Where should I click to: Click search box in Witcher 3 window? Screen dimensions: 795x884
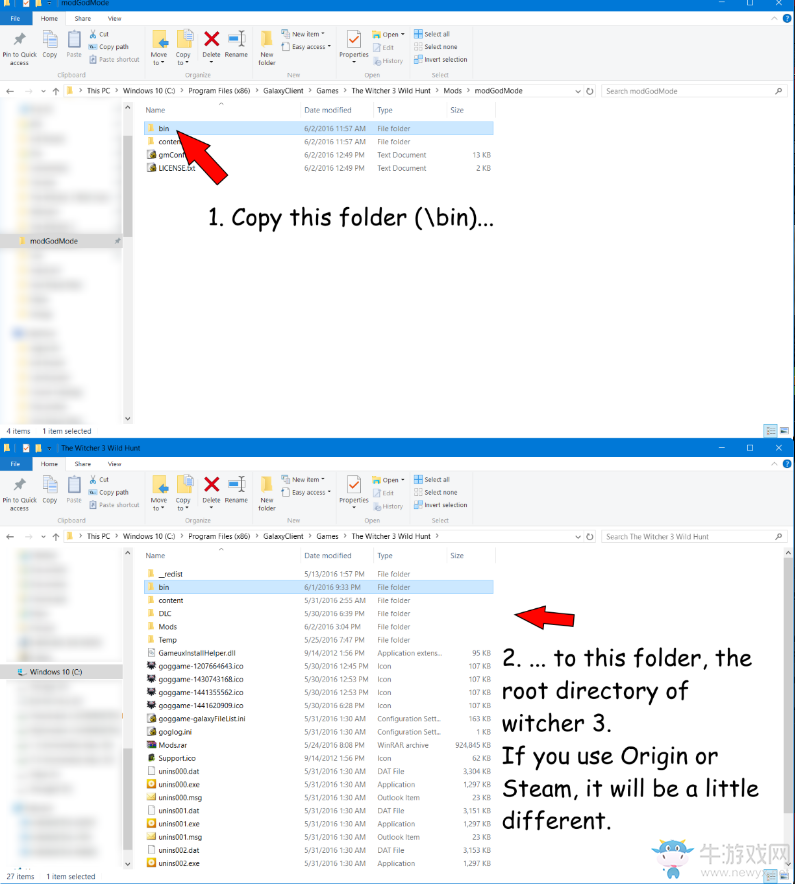point(694,537)
